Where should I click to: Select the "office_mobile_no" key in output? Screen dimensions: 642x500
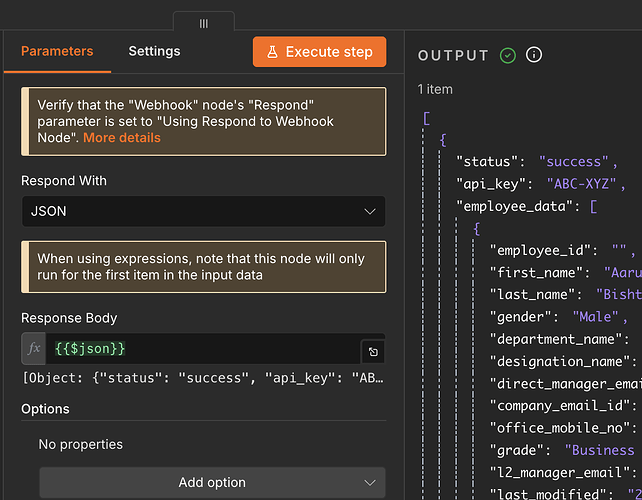coord(560,428)
